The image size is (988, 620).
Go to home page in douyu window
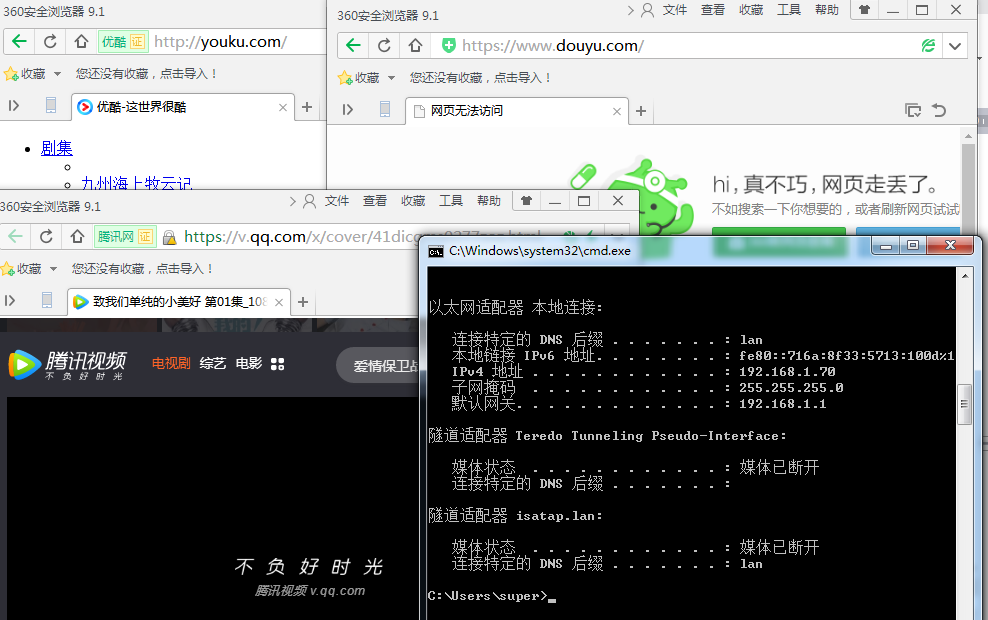coord(415,45)
